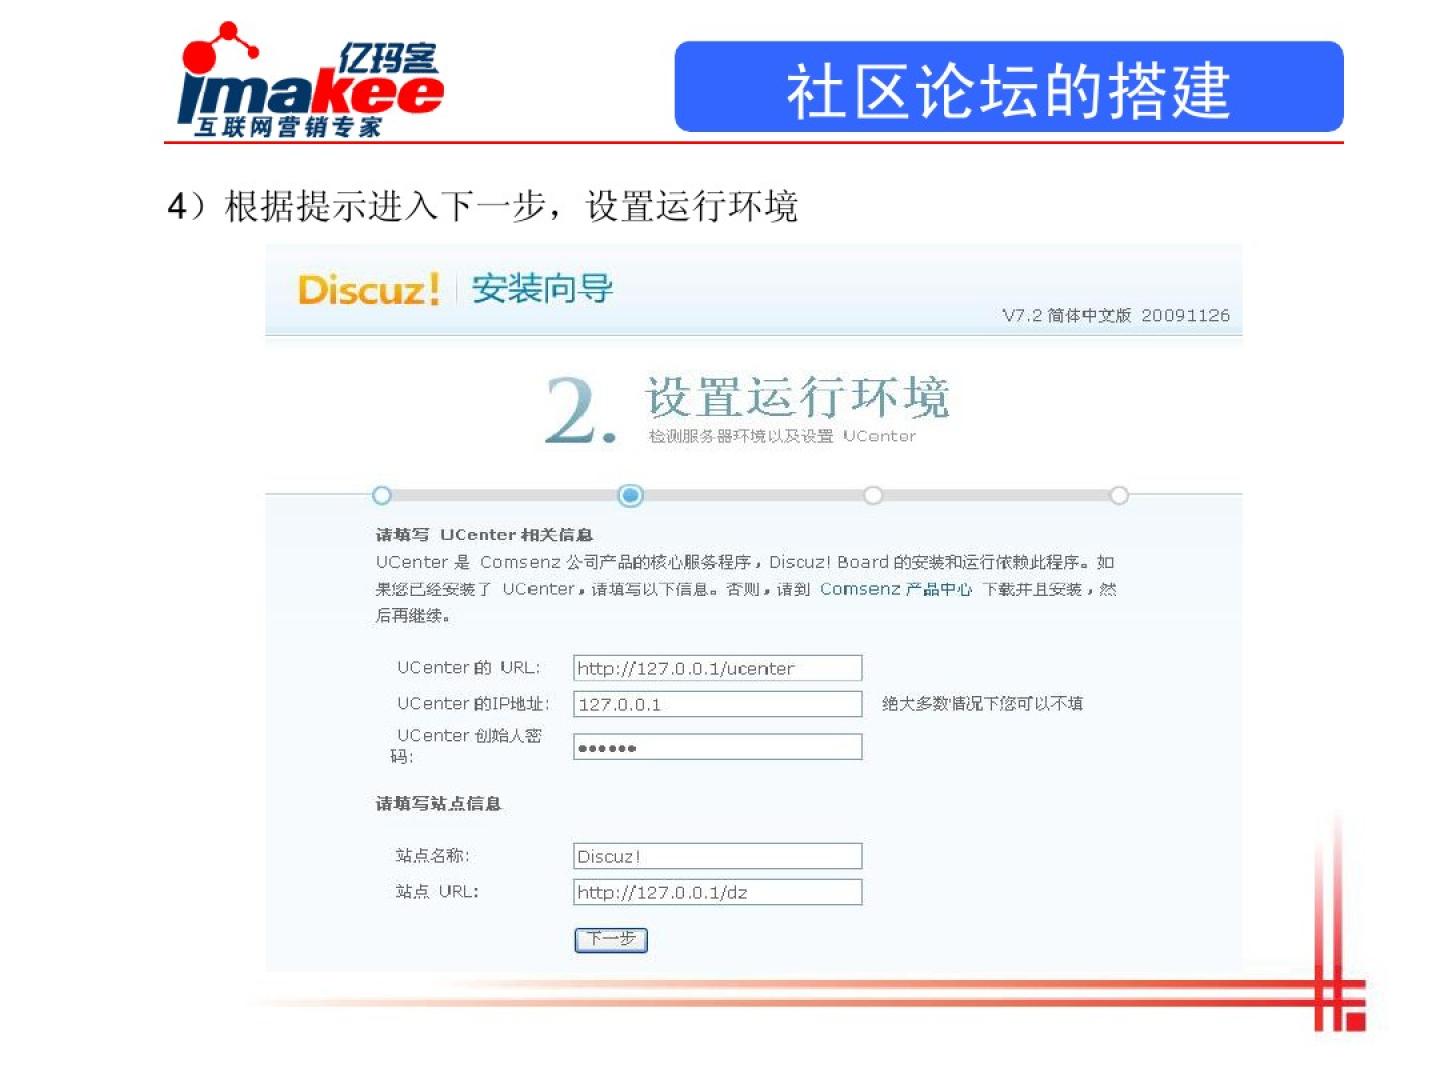Click the 请填写站点信息 section heading

pos(438,803)
